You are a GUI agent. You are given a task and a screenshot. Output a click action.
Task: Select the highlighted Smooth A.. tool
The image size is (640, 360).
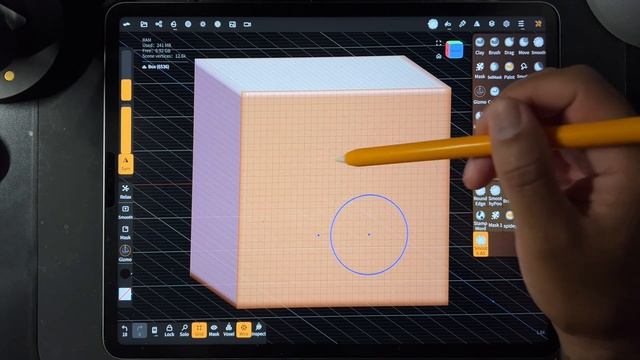coord(481,244)
